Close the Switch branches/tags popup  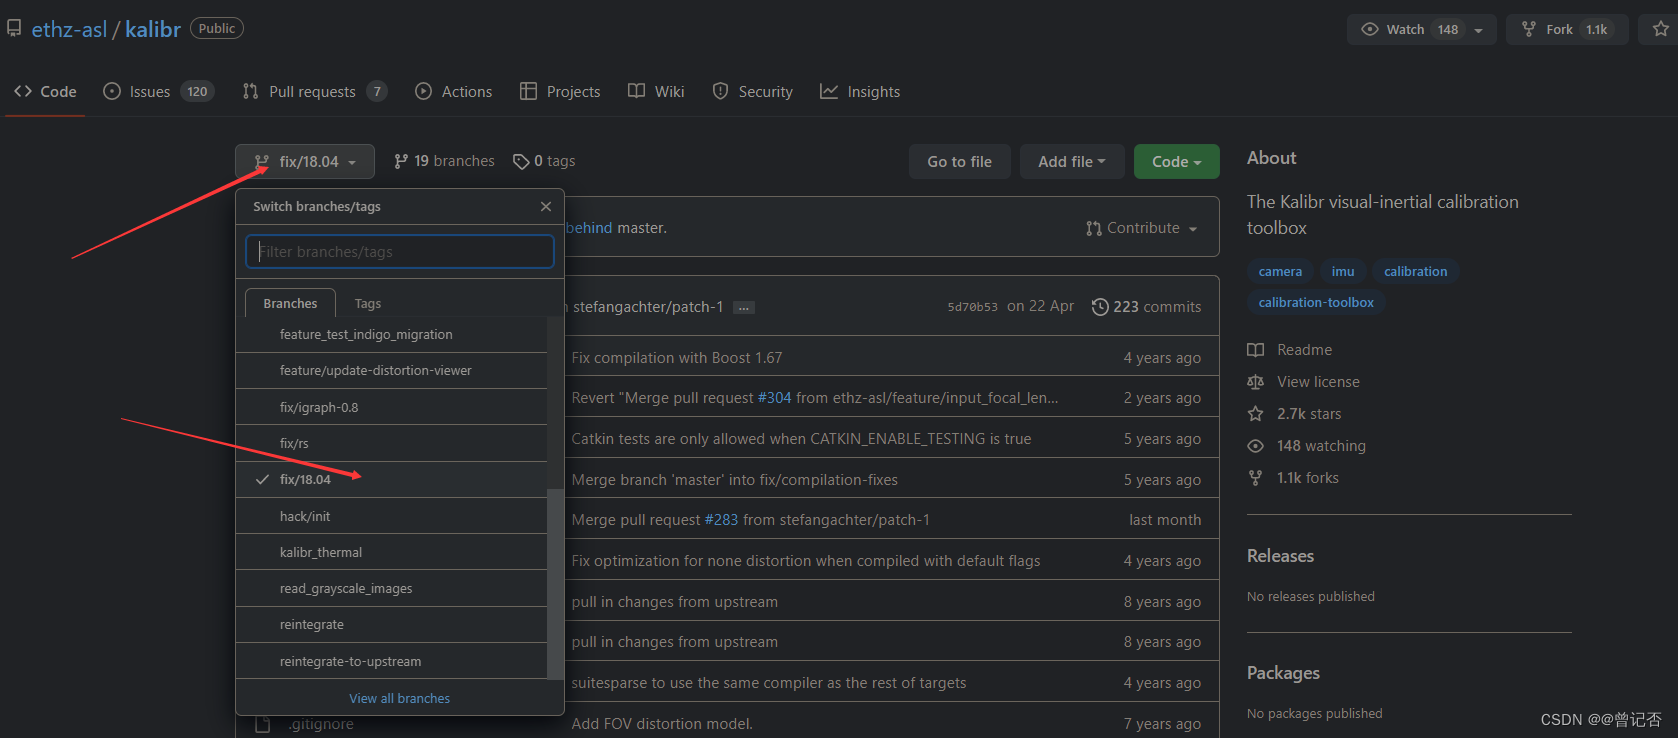pyautogui.click(x=546, y=206)
